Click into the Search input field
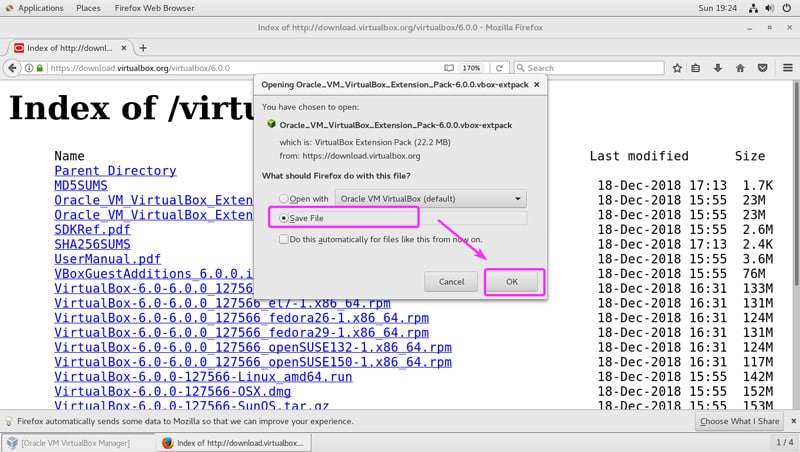 [x=590, y=68]
